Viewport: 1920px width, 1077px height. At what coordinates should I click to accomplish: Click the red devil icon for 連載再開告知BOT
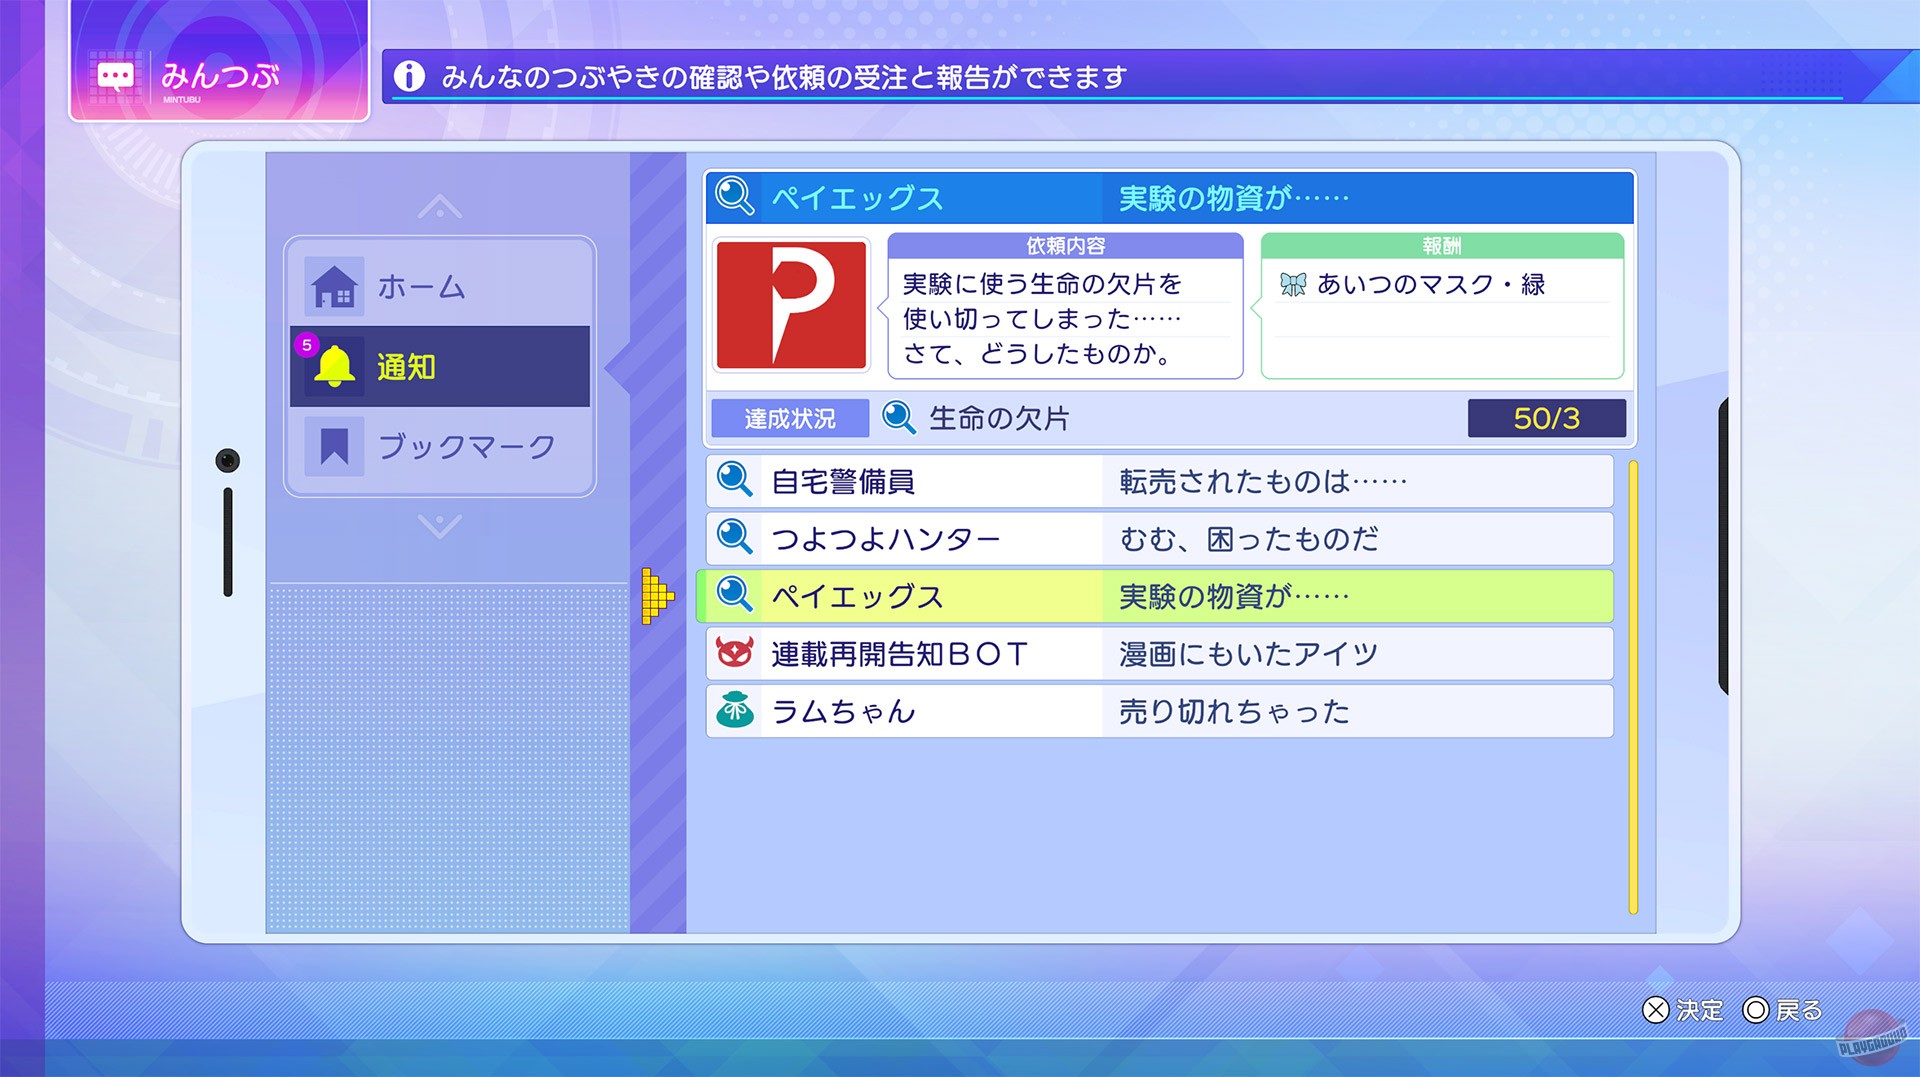click(735, 654)
